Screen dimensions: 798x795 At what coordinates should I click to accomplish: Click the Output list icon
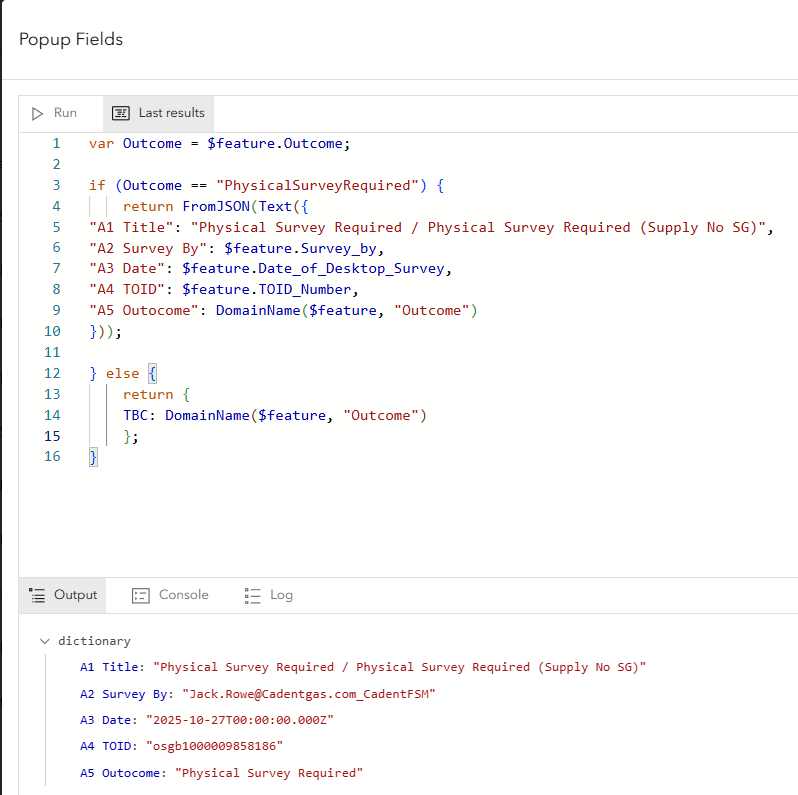click(x=37, y=595)
